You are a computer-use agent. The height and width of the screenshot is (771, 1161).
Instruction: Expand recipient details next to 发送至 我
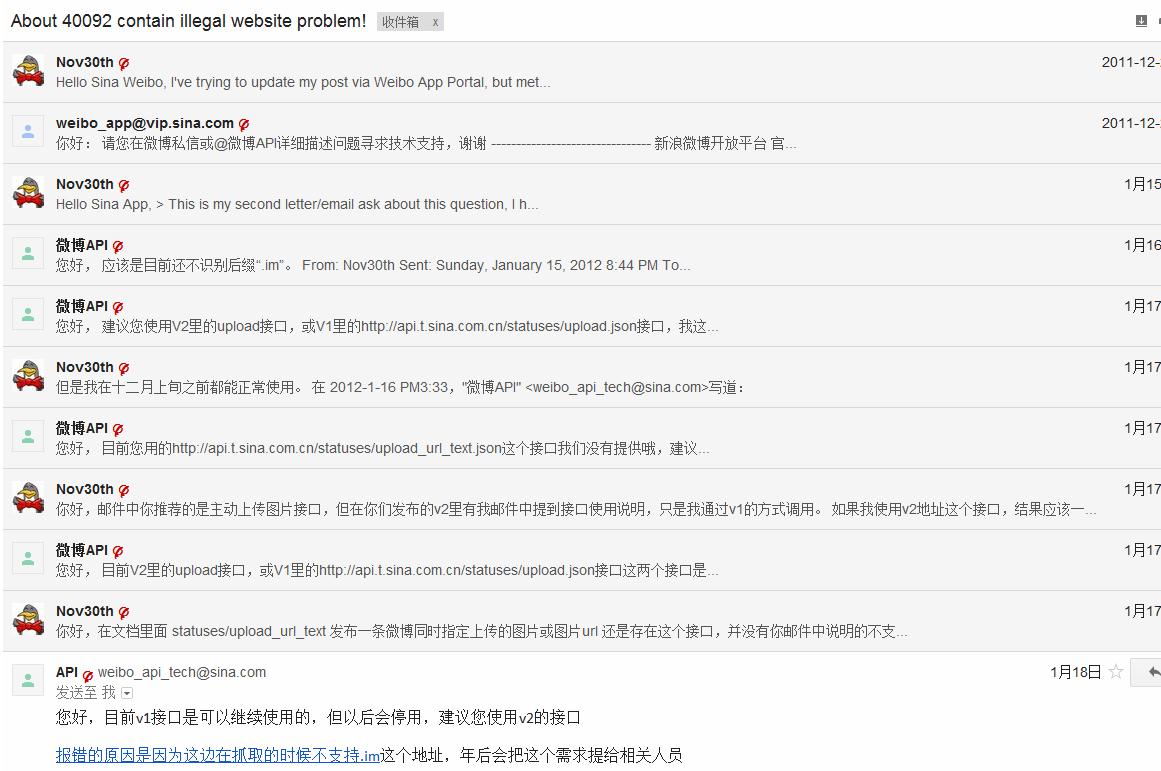[127, 693]
